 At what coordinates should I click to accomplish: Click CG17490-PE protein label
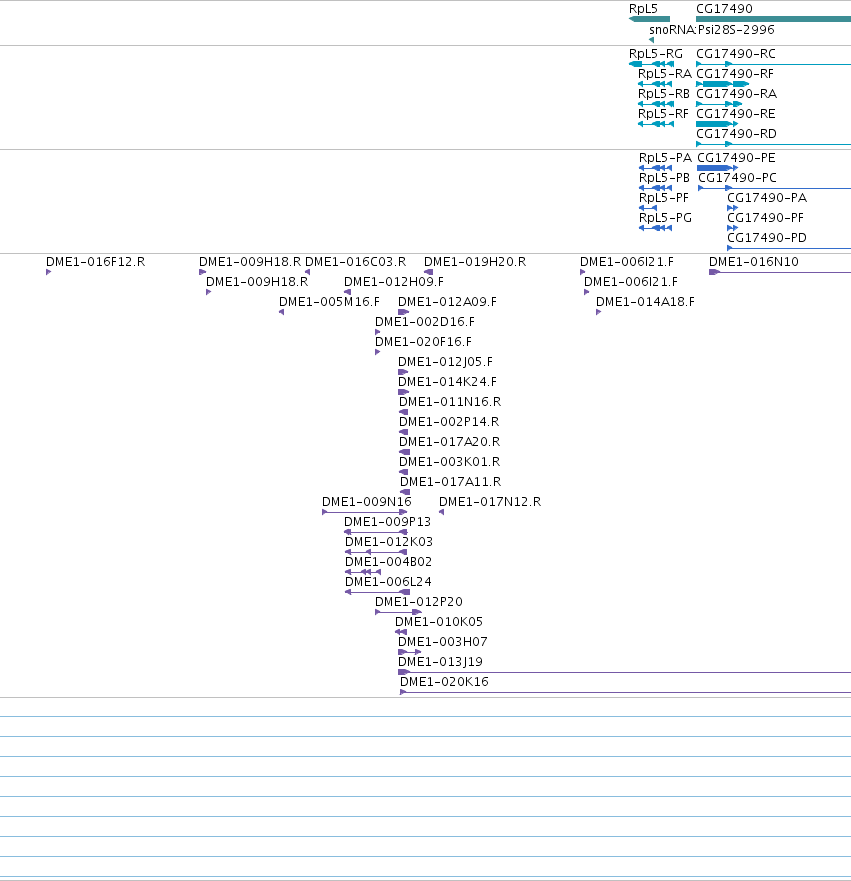coord(736,158)
